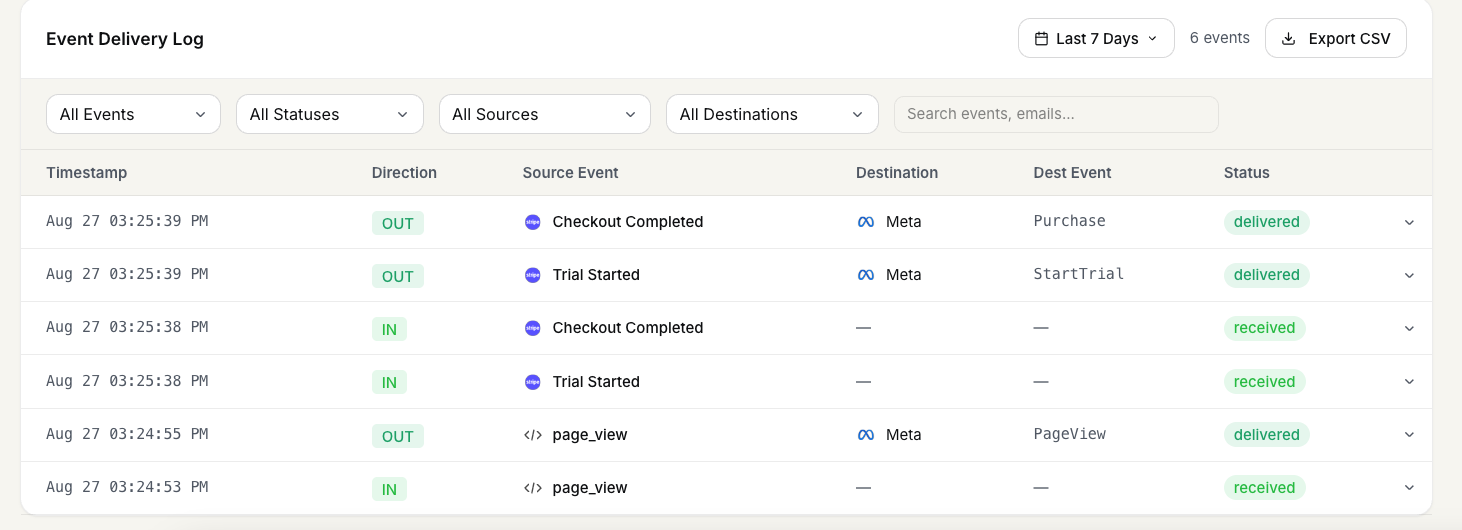Open the All Destinations filter dropdown

pyautogui.click(x=772, y=114)
